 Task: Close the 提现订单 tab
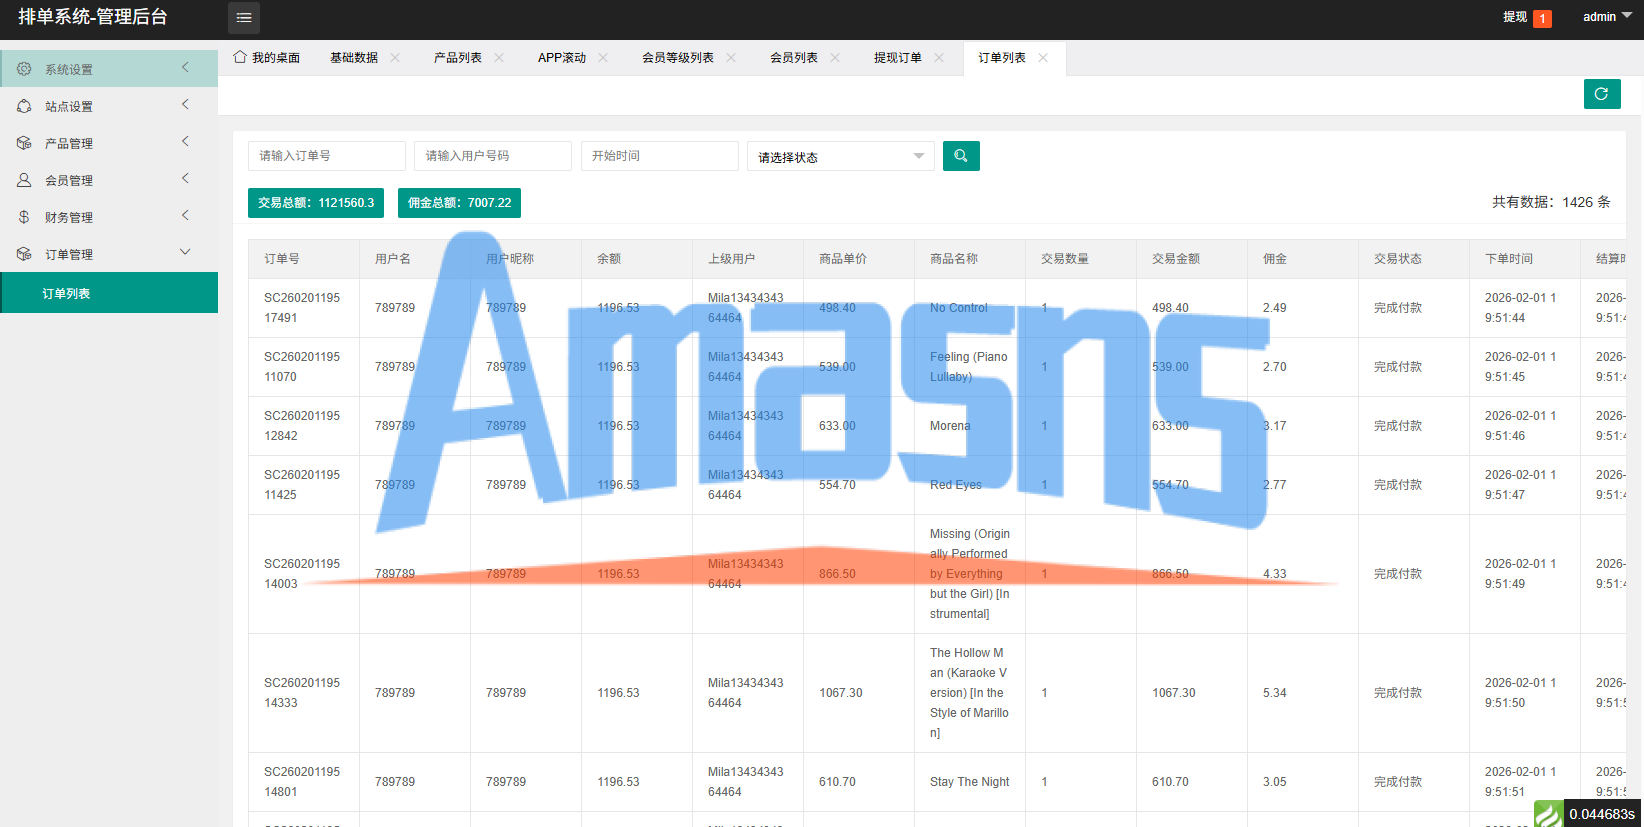(x=939, y=58)
